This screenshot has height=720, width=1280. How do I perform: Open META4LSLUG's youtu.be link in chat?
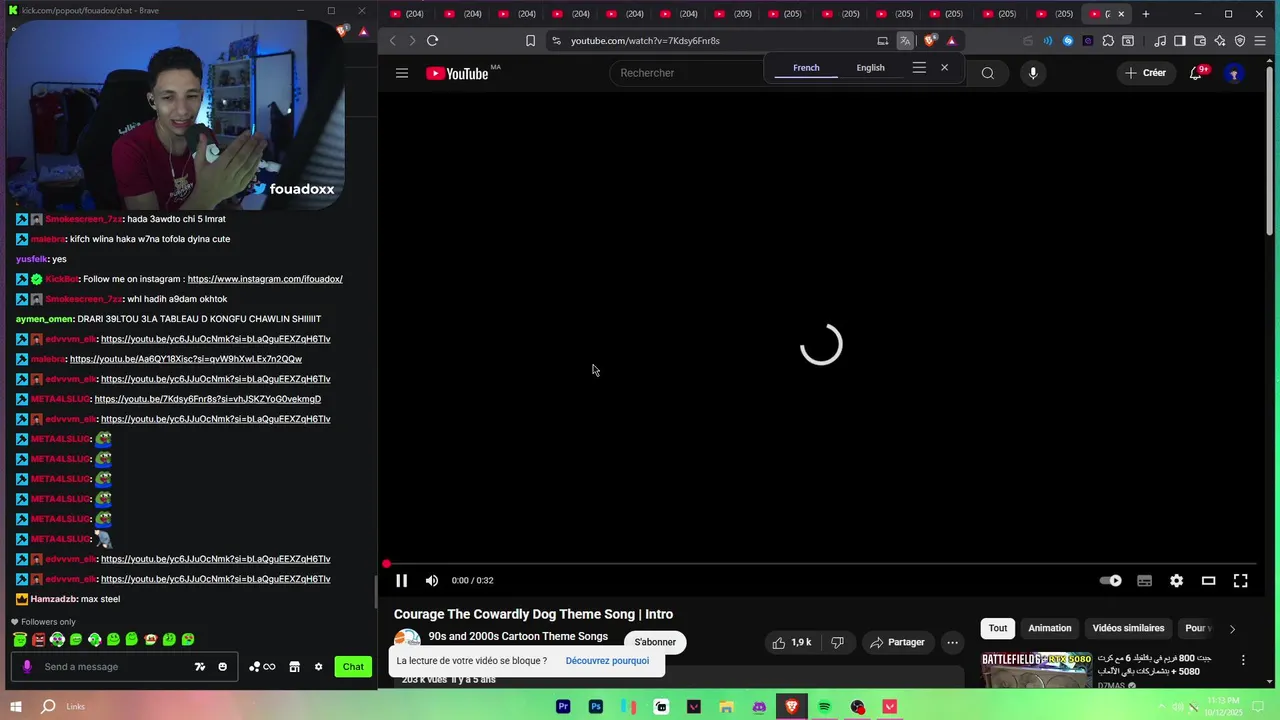pyautogui.click(x=207, y=399)
